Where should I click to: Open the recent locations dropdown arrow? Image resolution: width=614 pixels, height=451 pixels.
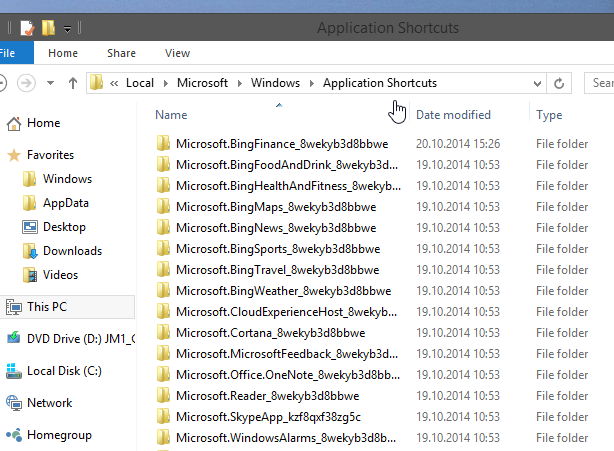point(50,83)
